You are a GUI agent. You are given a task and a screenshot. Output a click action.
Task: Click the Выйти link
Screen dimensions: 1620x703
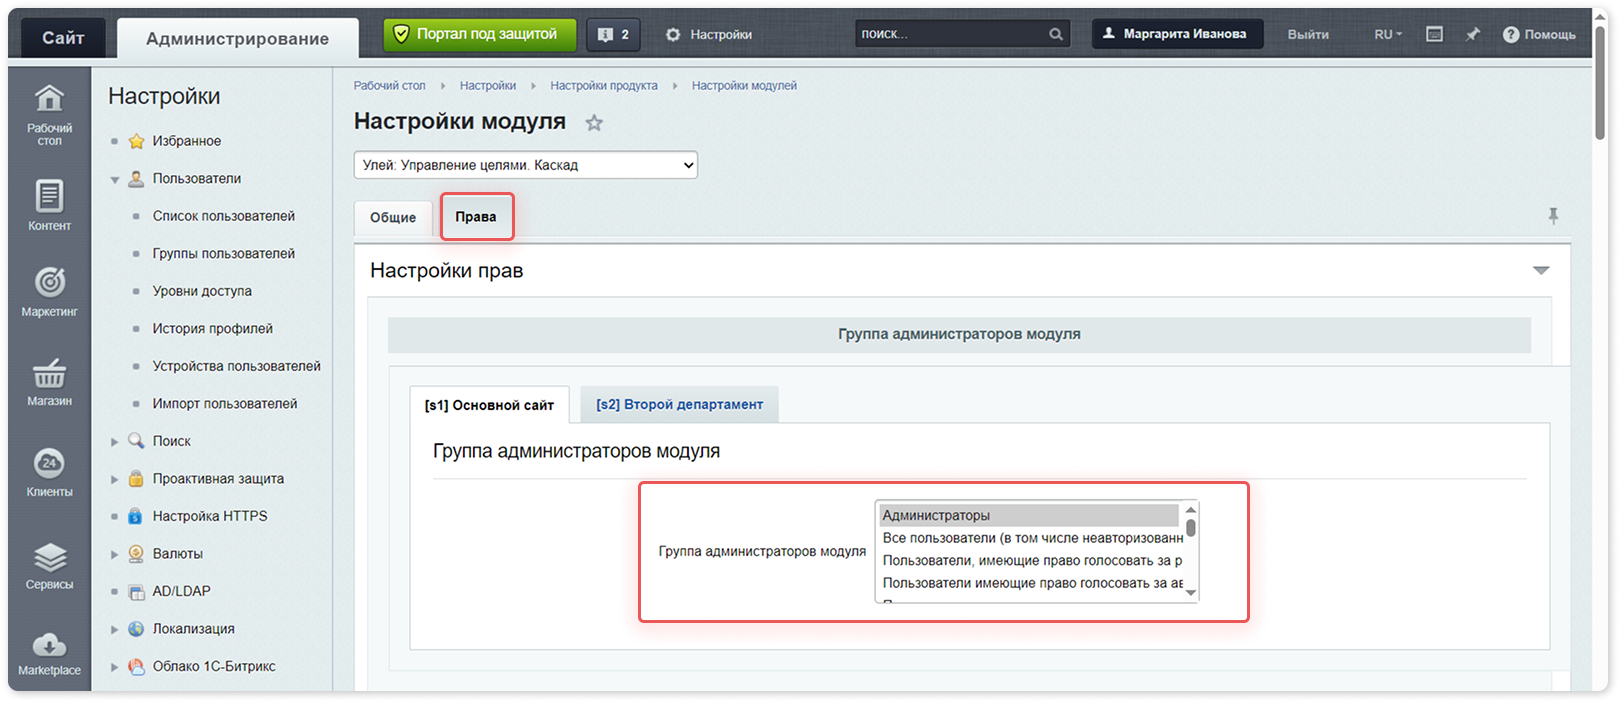pyautogui.click(x=1308, y=34)
